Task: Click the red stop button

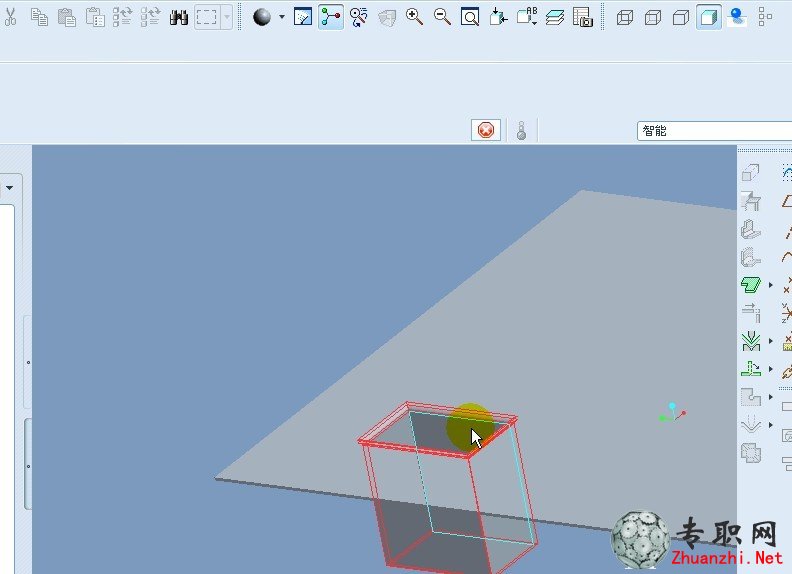Action: (x=486, y=130)
